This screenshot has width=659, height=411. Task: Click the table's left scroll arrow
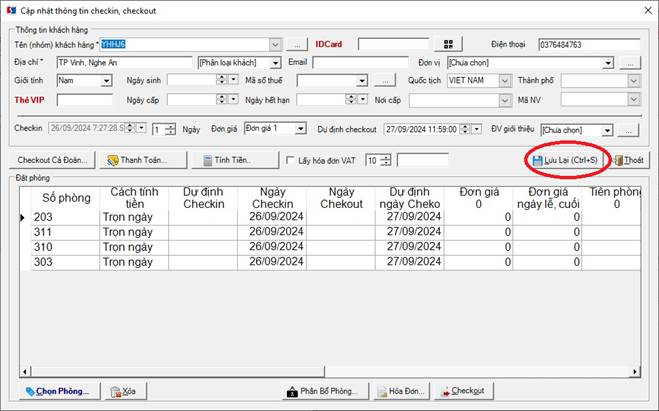pyautogui.click(x=25, y=371)
